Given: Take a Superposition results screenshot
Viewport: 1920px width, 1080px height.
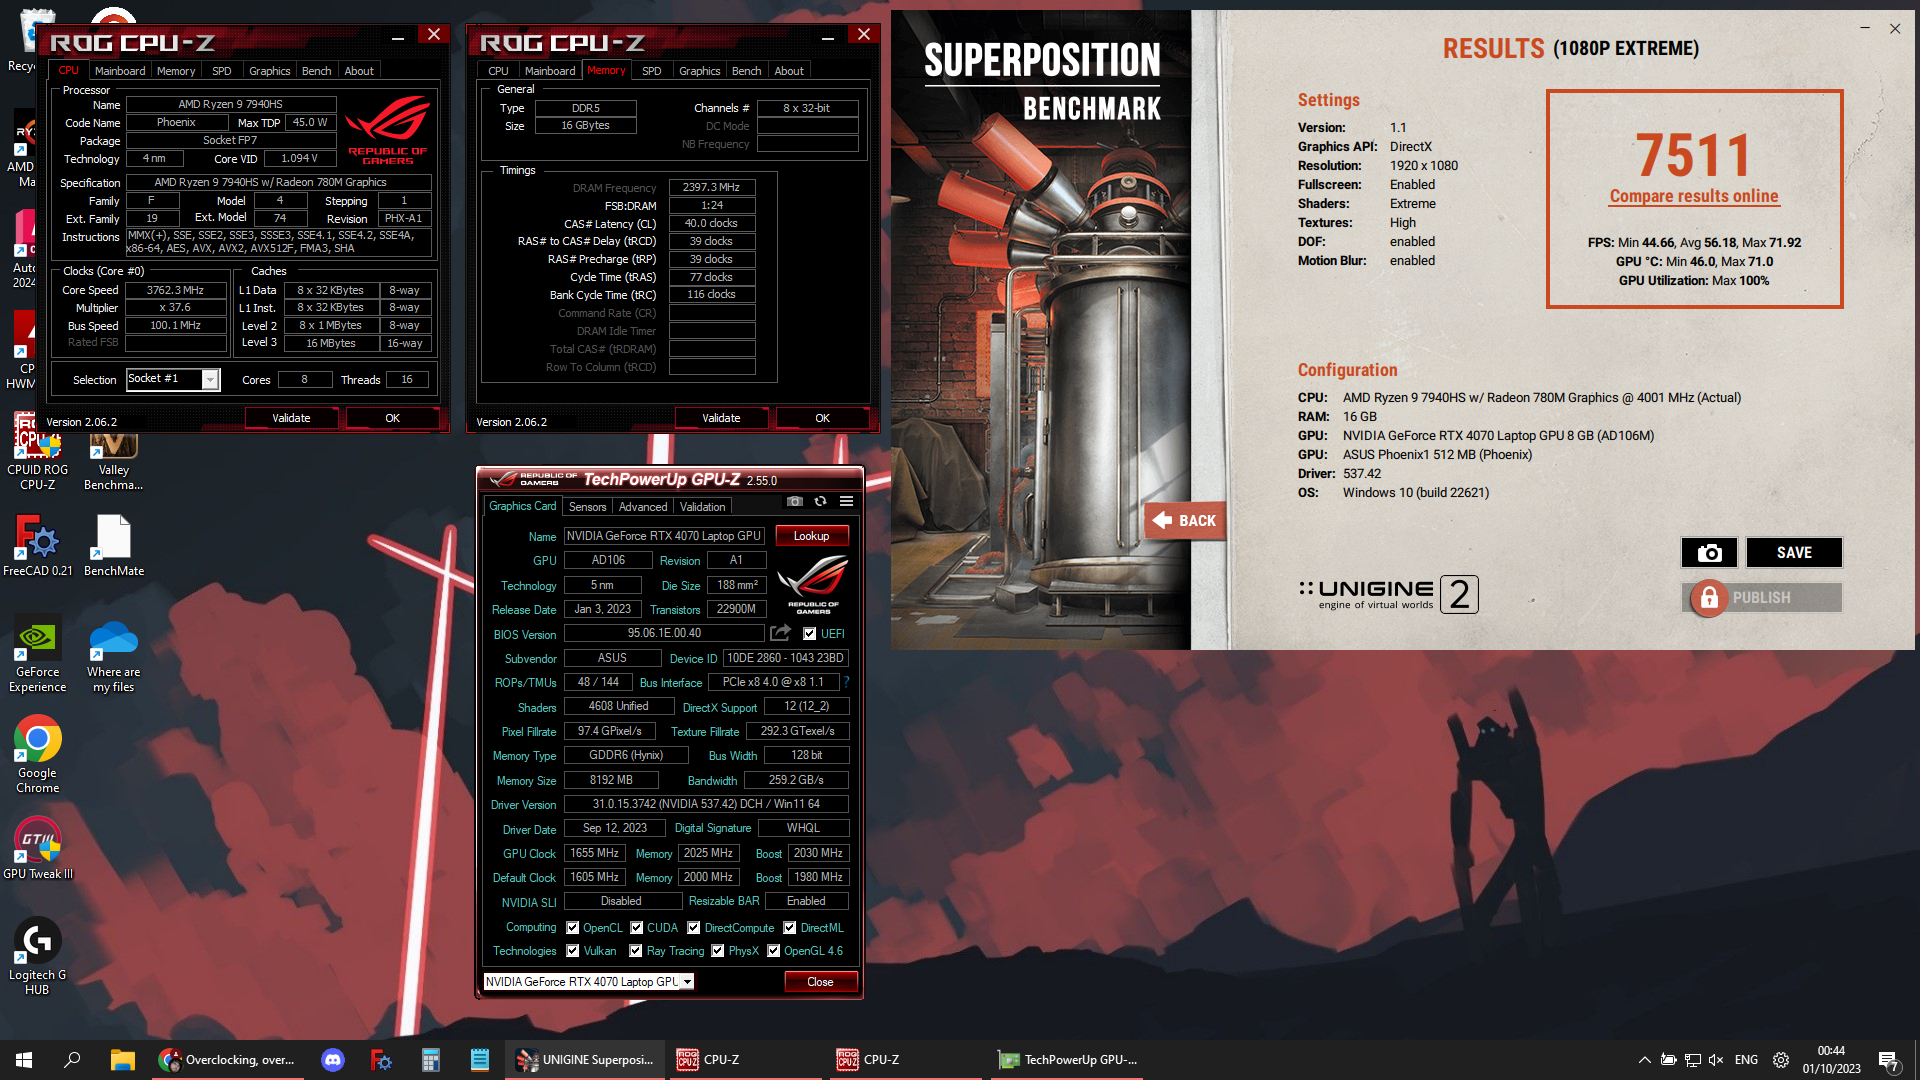Looking at the screenshot, I should point(1709,553).
